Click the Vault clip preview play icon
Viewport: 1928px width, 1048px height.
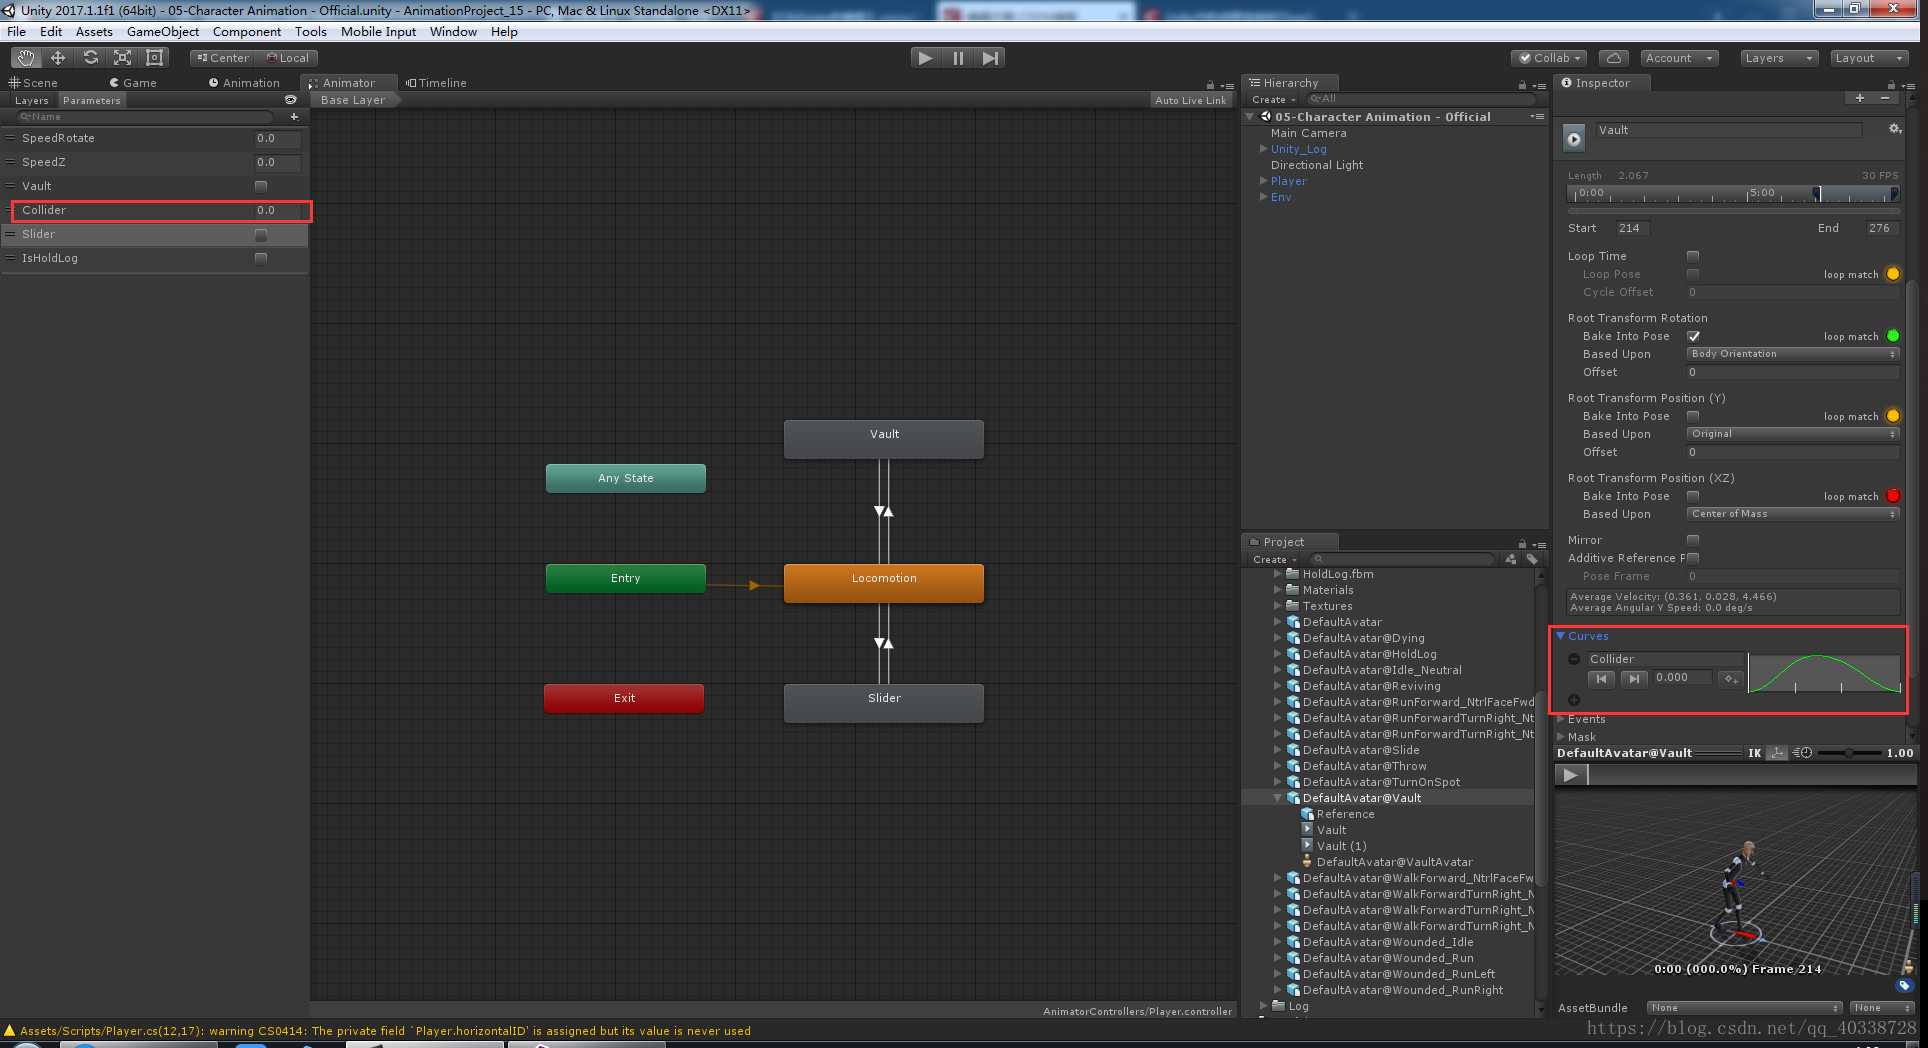click(x=1574, y=139)
